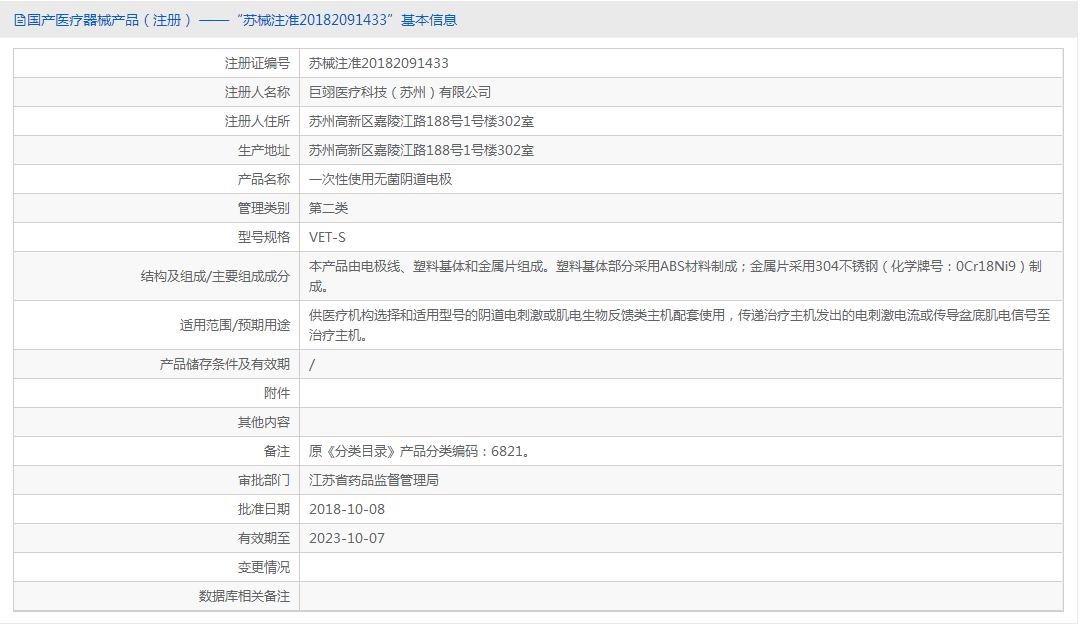Click the 产品名称 label
1080x625 pixels.
coord(264,179)
